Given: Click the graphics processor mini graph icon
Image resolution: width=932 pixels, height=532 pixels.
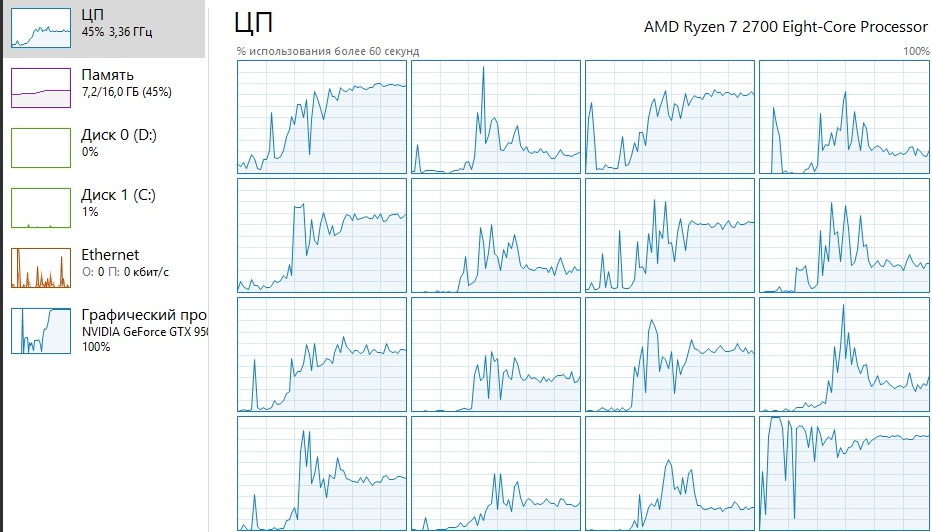Looking at the screenshot, I should point(41,330).
